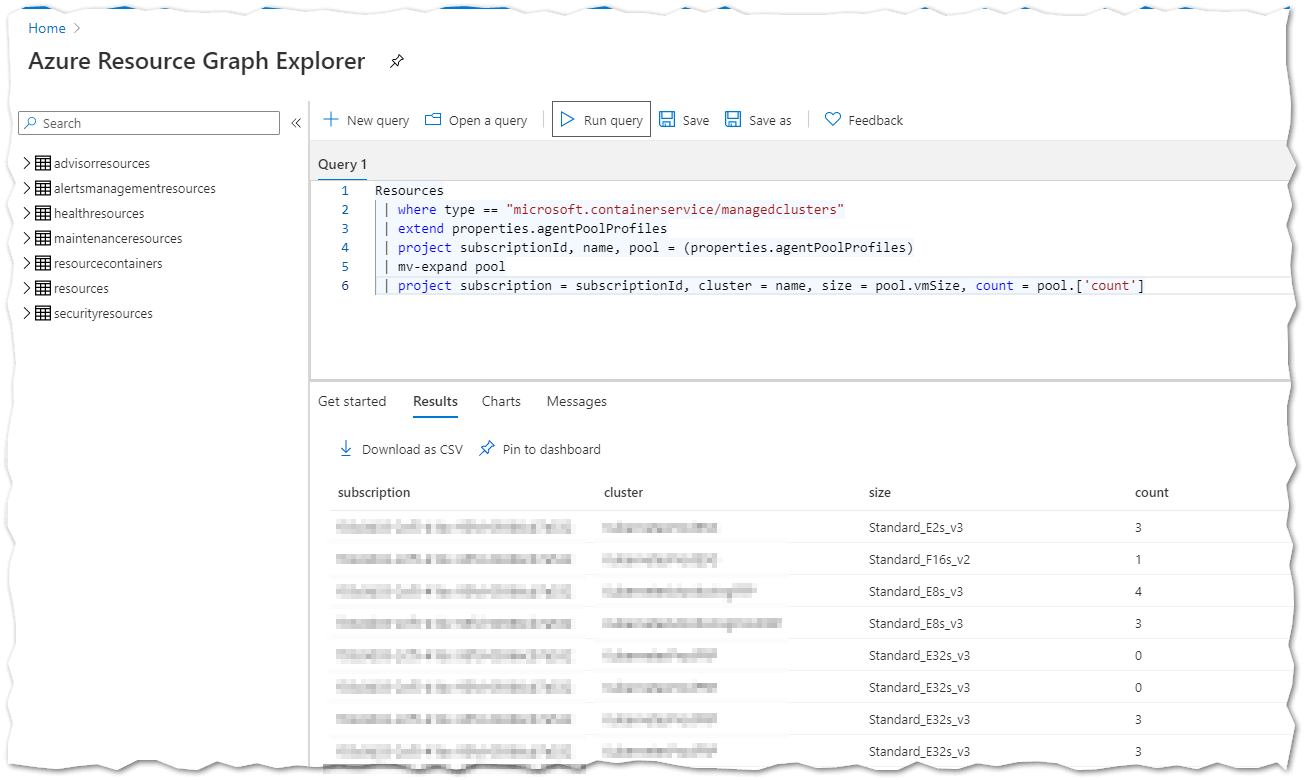
Task: Switch to the Get started tab
Action: pos(352,401)
